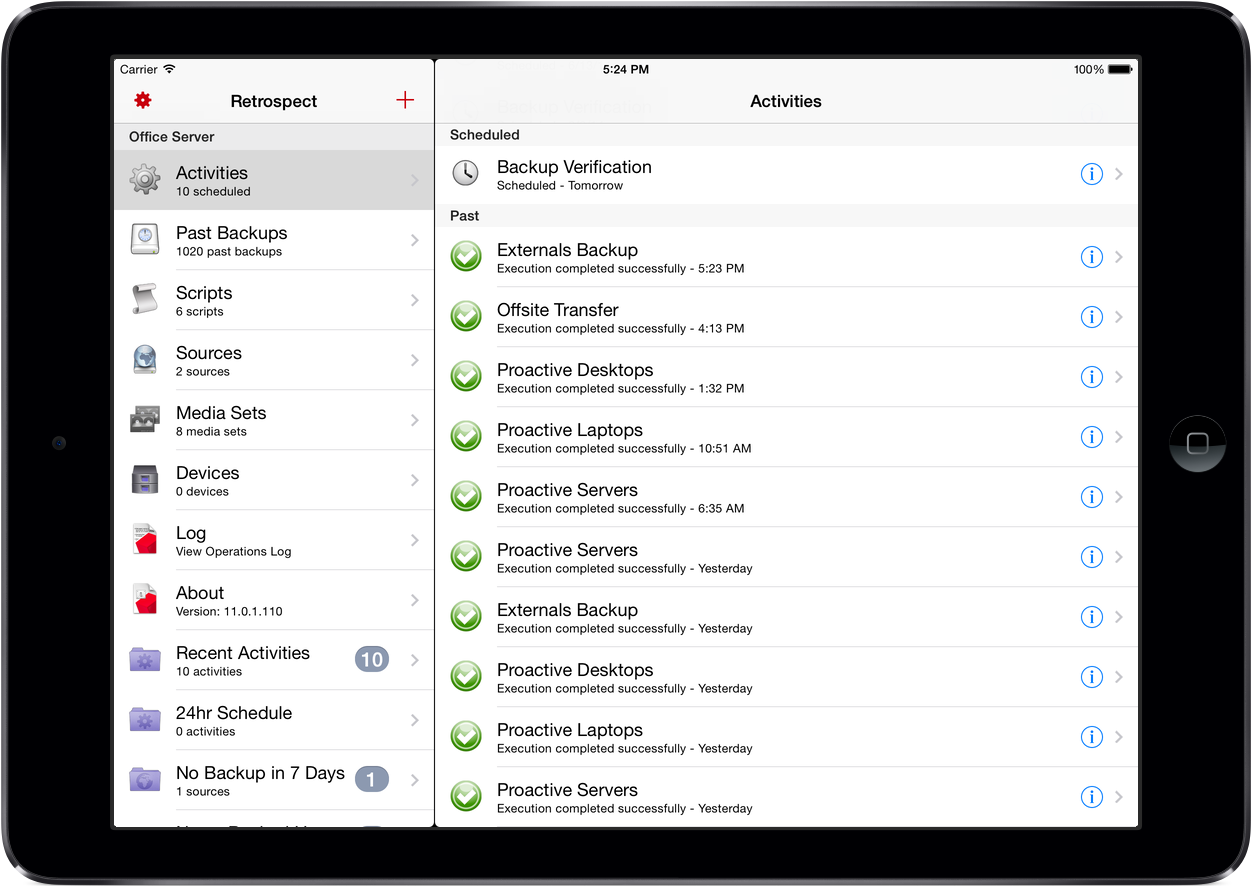Open info for Externals Backup Yesterday
Image resolution: width=1252 pixels, height=886 pixels.
(1091, 617)
